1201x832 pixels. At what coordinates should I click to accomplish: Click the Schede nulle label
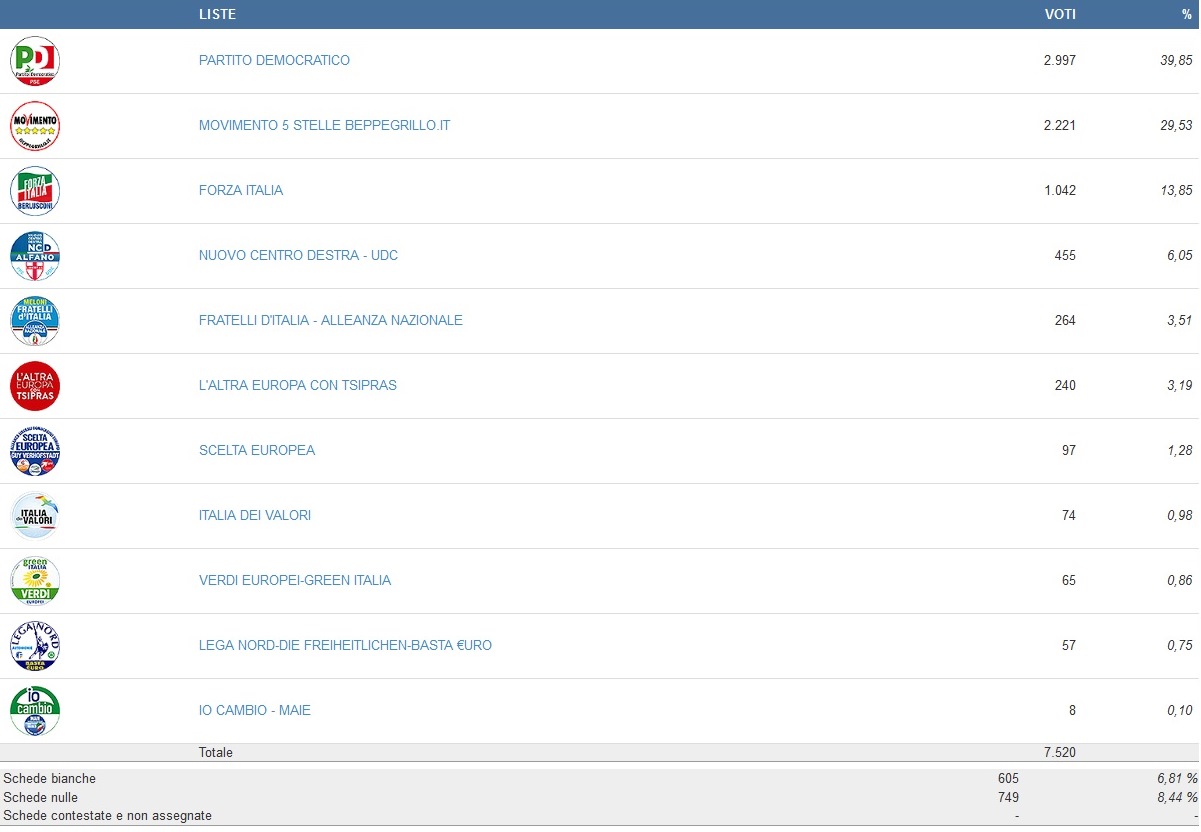click(x=41, y=797)
